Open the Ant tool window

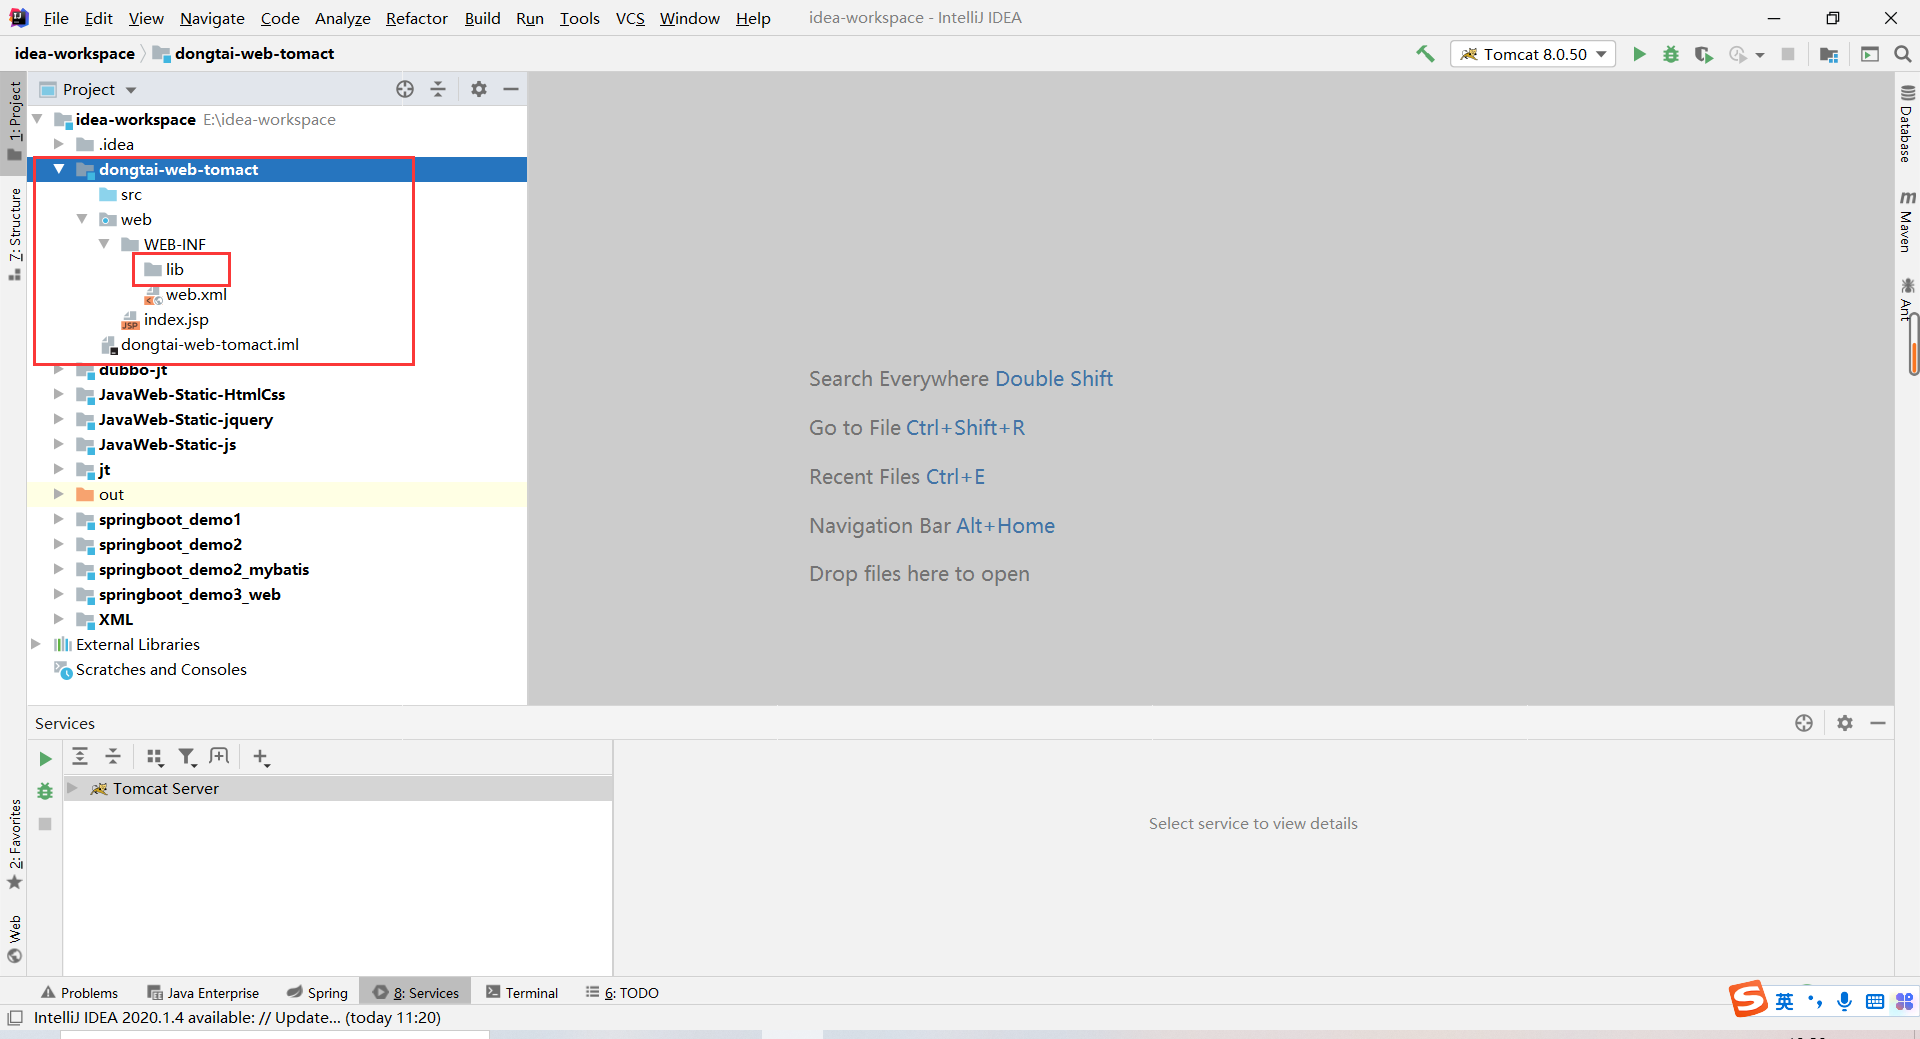coord(1906,299)
